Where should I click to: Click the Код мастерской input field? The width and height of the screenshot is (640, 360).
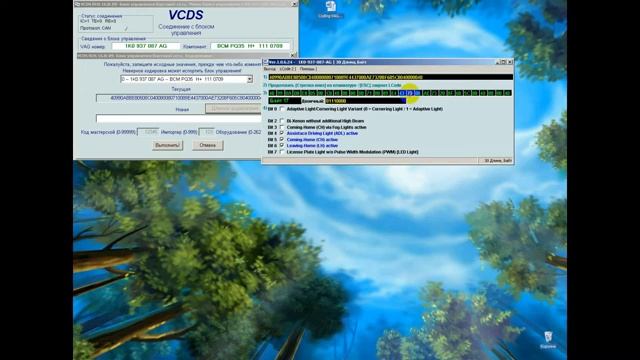point(148,132)
